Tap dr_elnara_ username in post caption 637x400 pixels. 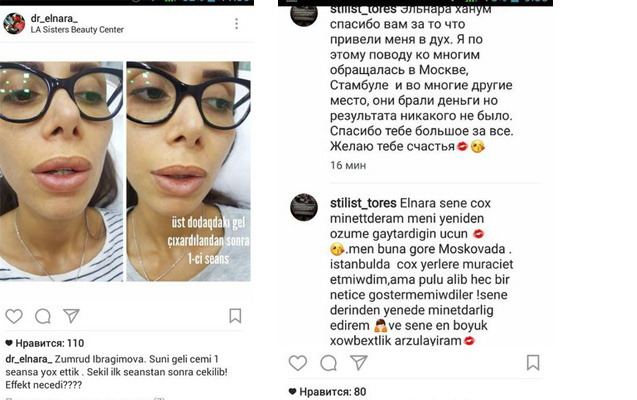coord(29,359)
